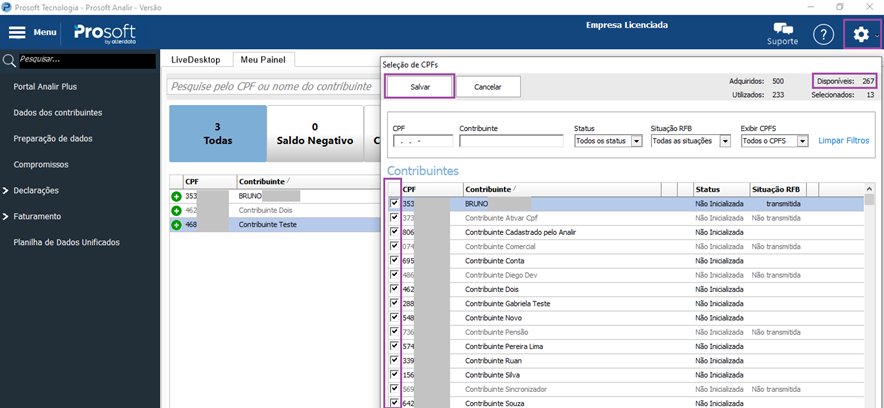Click green plus icon beside Contribuinte Dois
This screenshot has width=884, height=408.
(x=176, y=211)
